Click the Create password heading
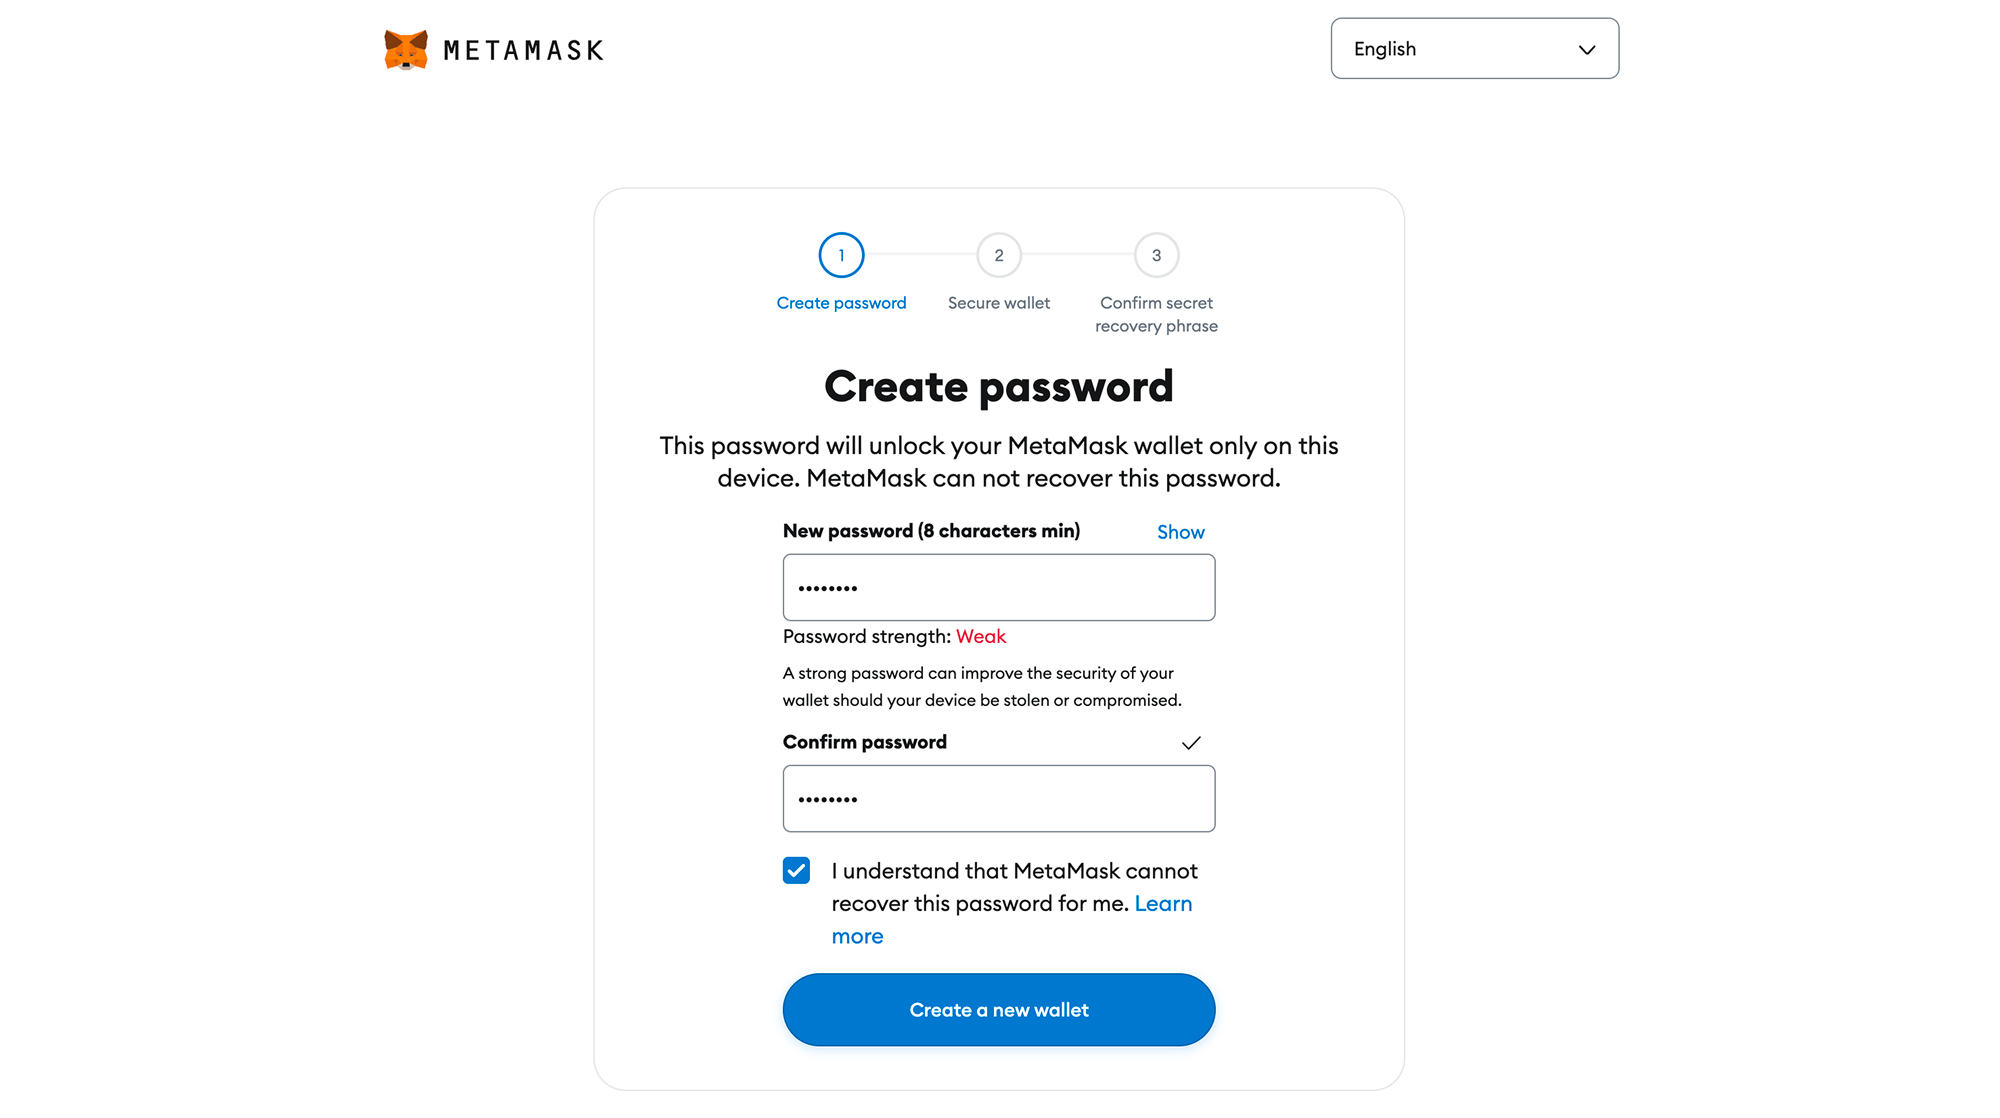The width and height of the screenshot is (2000, 1118). (x=998, y=387)
